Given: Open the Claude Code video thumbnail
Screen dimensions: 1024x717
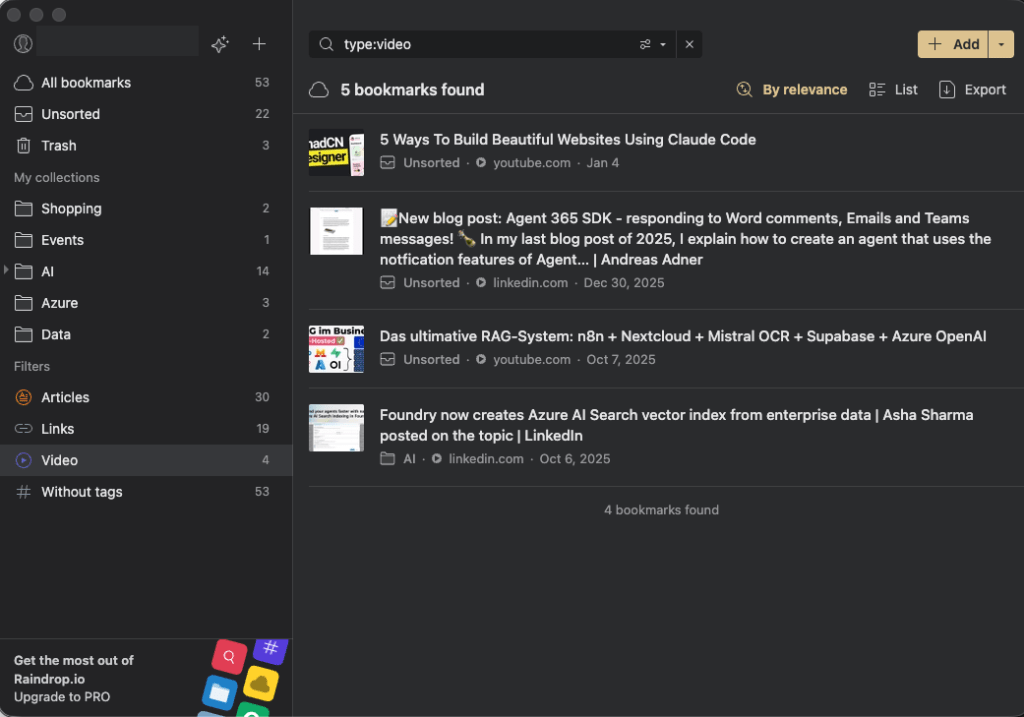Looking at the screenshot, I should click(336, 152).
